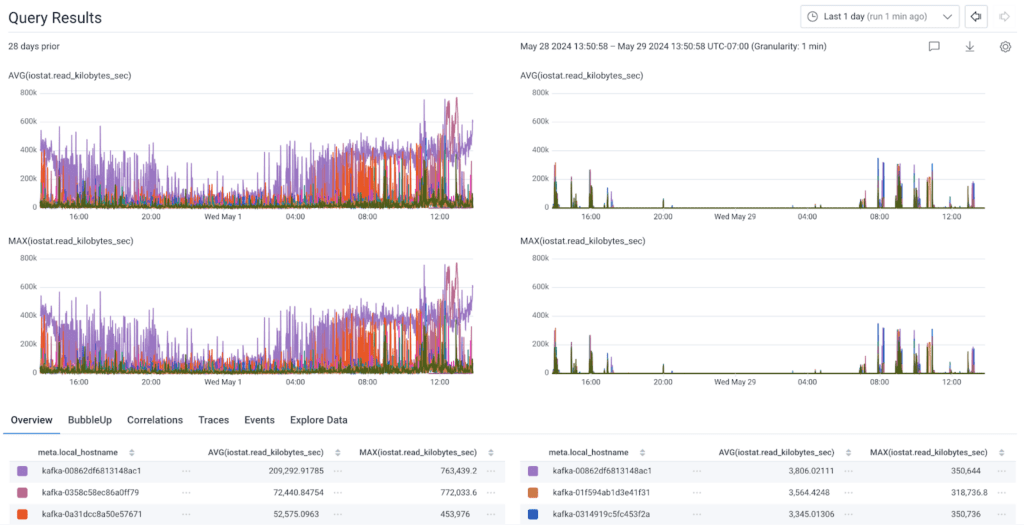Open ellipsis menu for kafka-0358c58ec86a0ff79 hostname
The image size is (1024, 525).
pos(186,492)
